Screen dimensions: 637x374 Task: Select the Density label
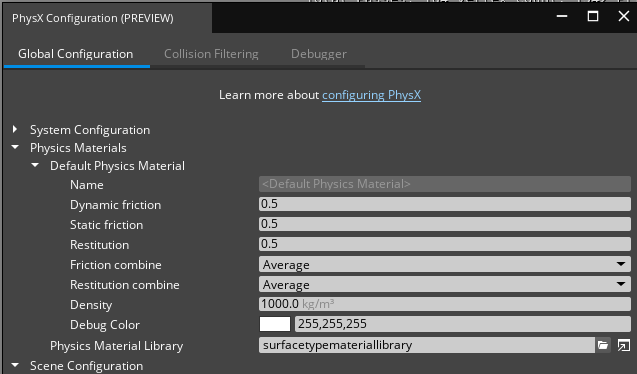tap(91, 305)
